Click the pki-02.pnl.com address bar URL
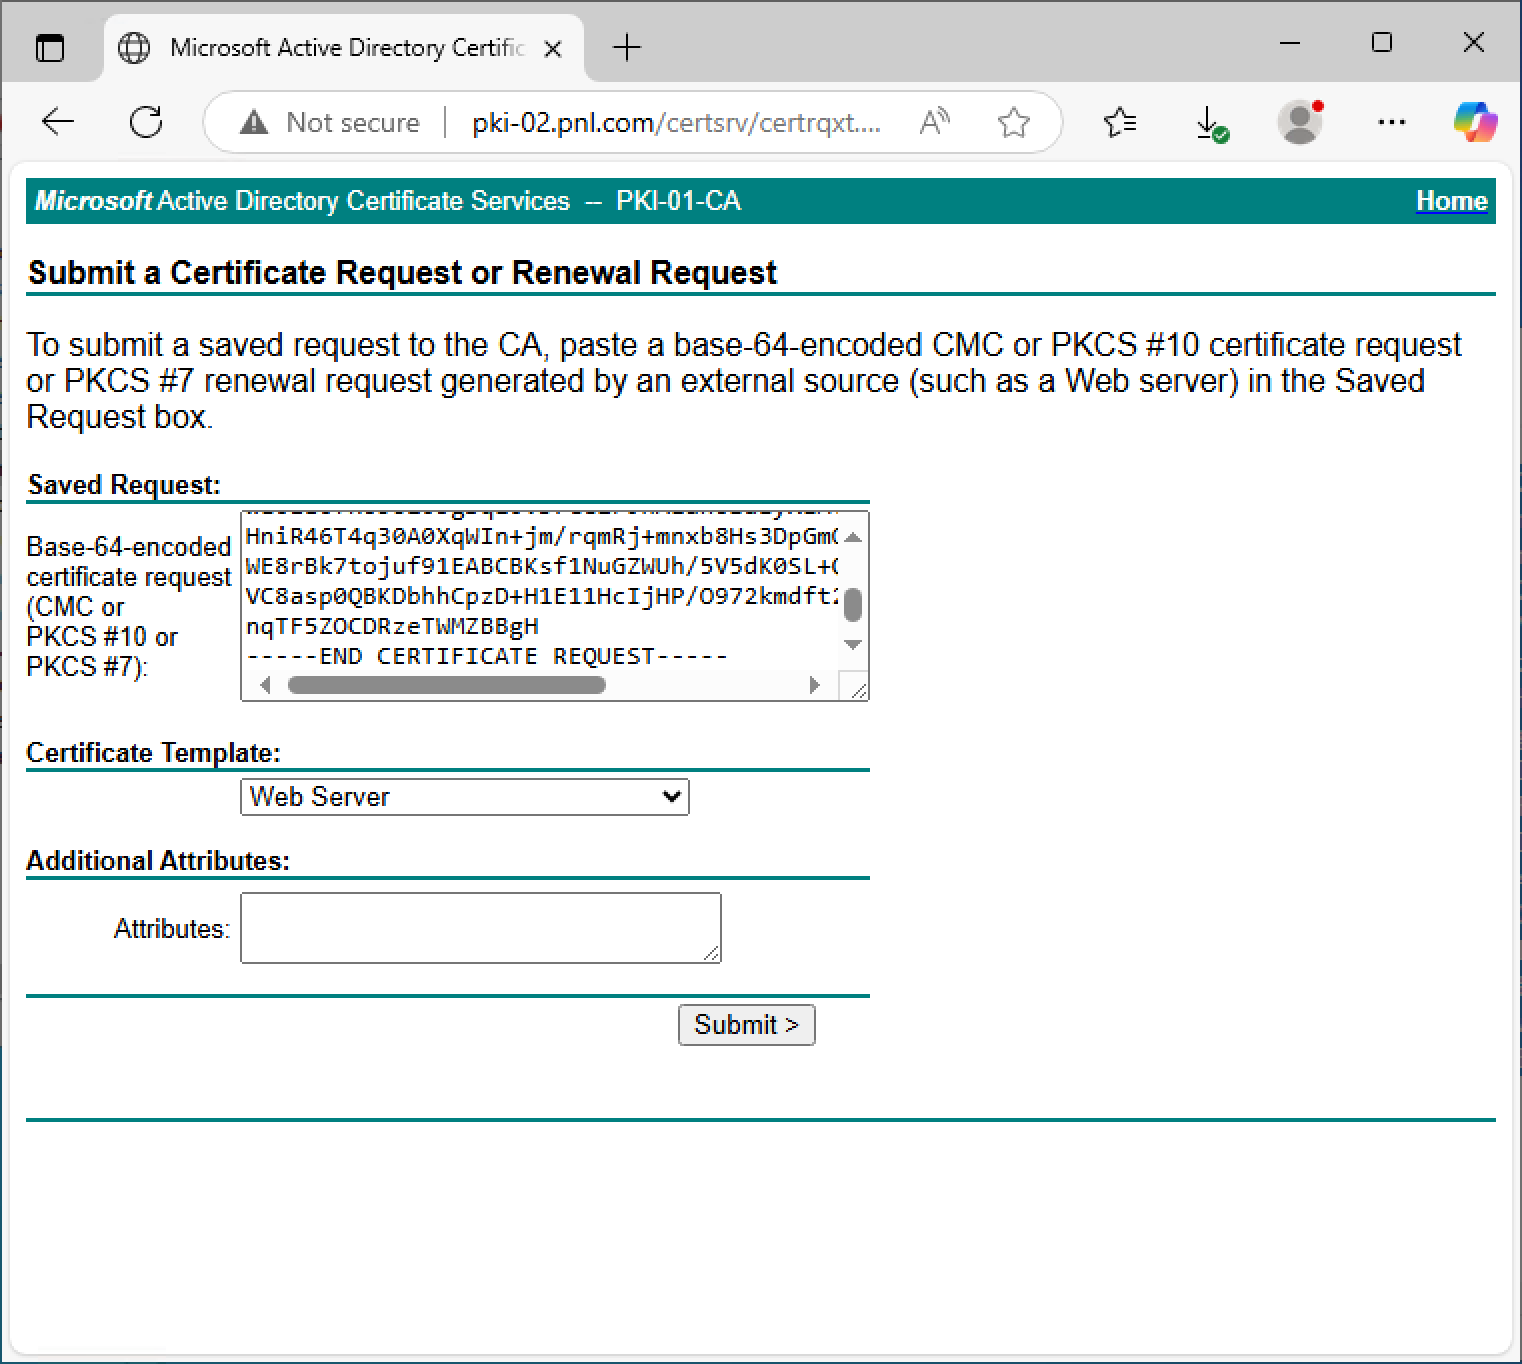 tap(677, 122)
